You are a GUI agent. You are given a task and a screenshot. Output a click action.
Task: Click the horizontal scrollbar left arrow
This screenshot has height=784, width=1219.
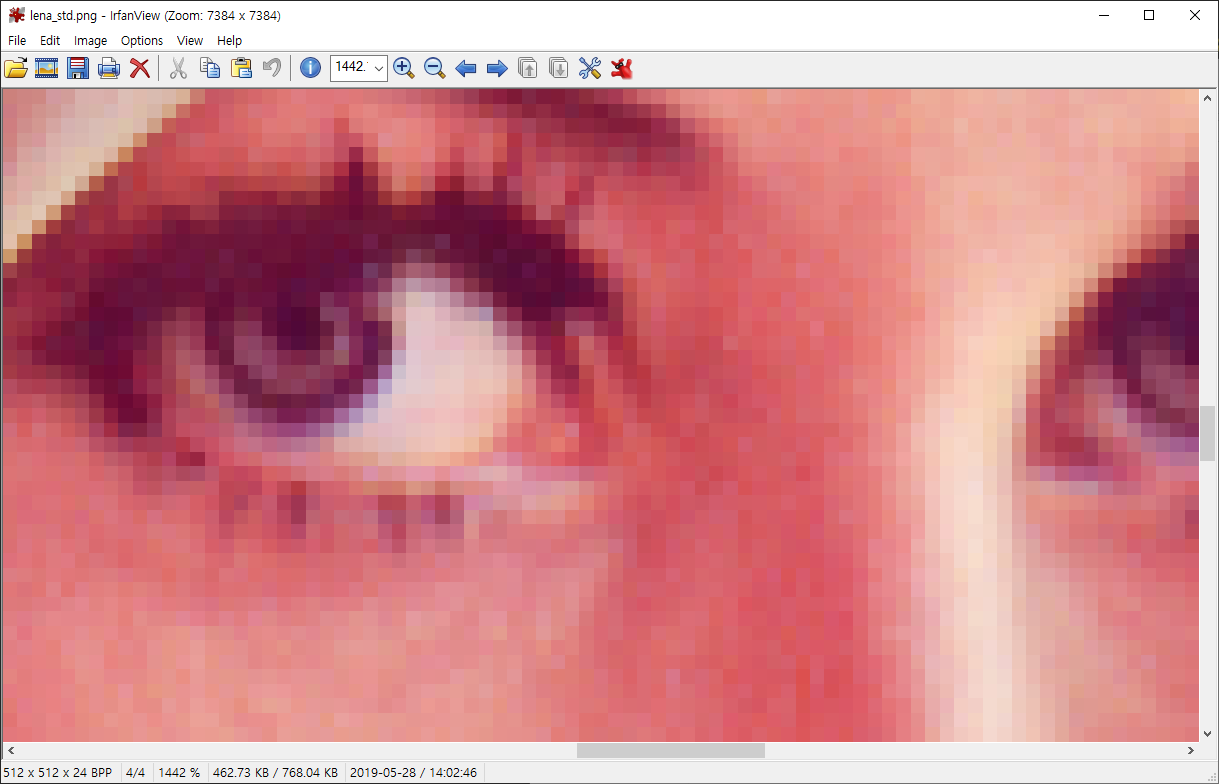(11, 750)
